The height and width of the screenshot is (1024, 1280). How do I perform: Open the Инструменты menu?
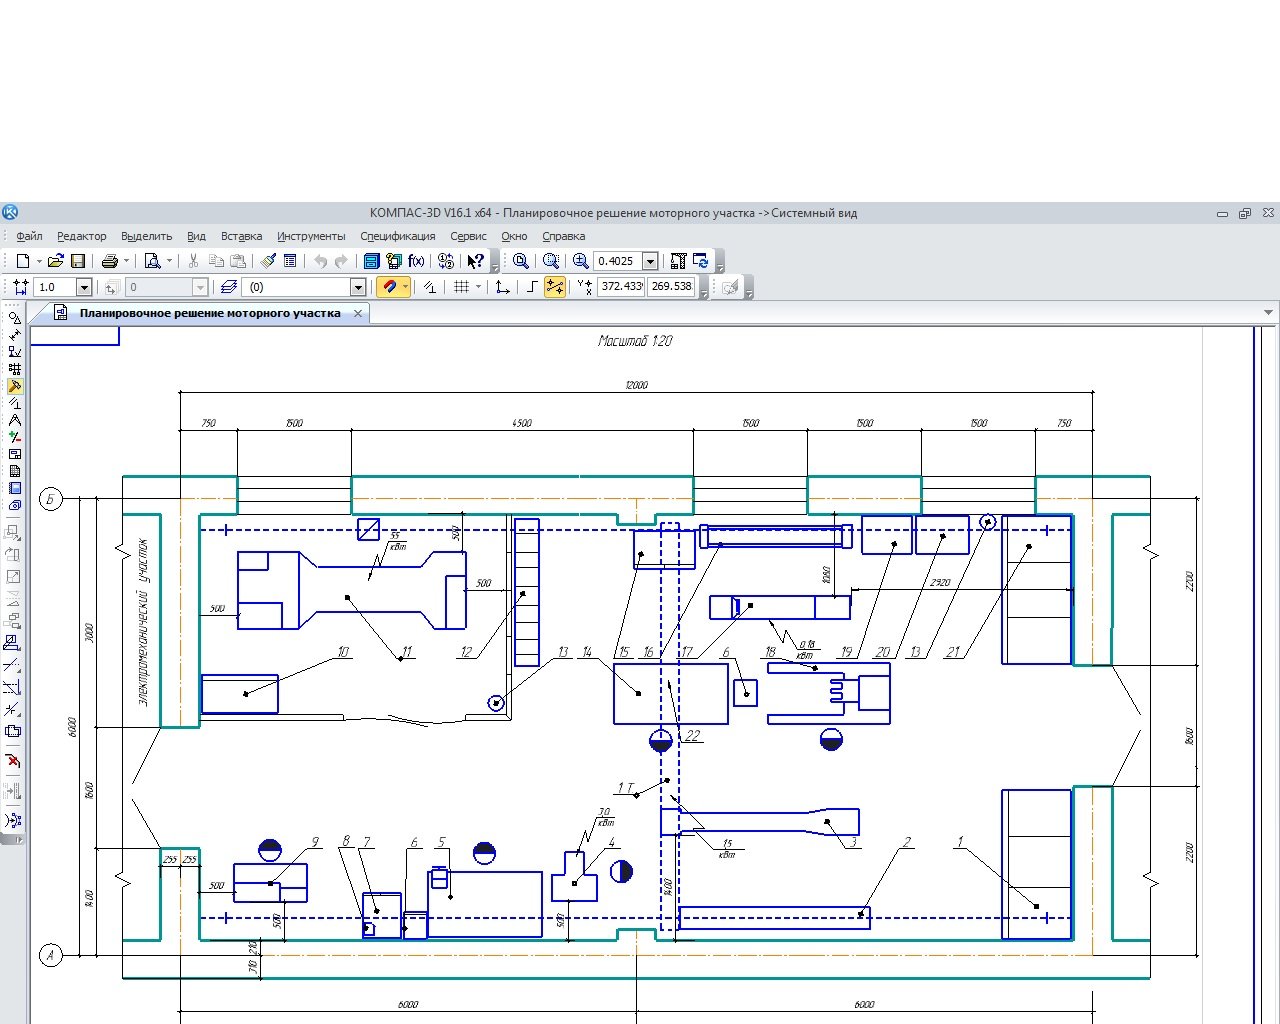coord(311,236)
